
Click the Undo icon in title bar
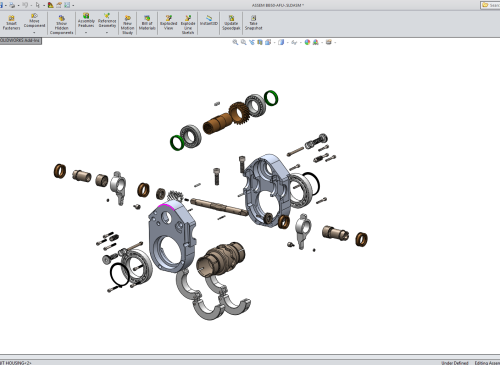tap(25, 5)
